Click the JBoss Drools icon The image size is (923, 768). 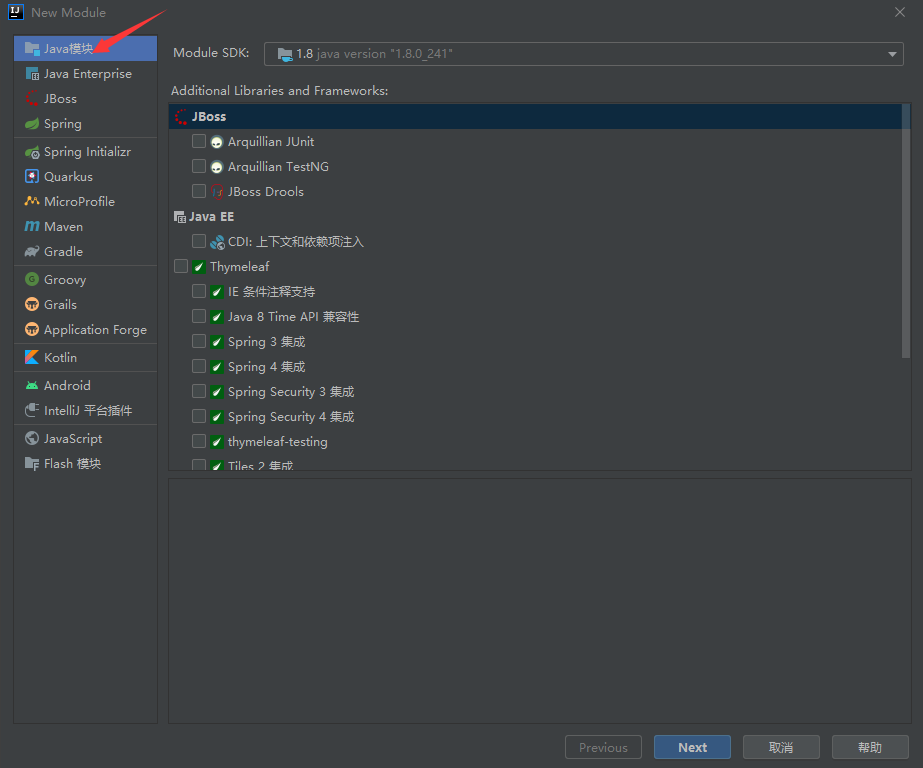tap(217, 192)
